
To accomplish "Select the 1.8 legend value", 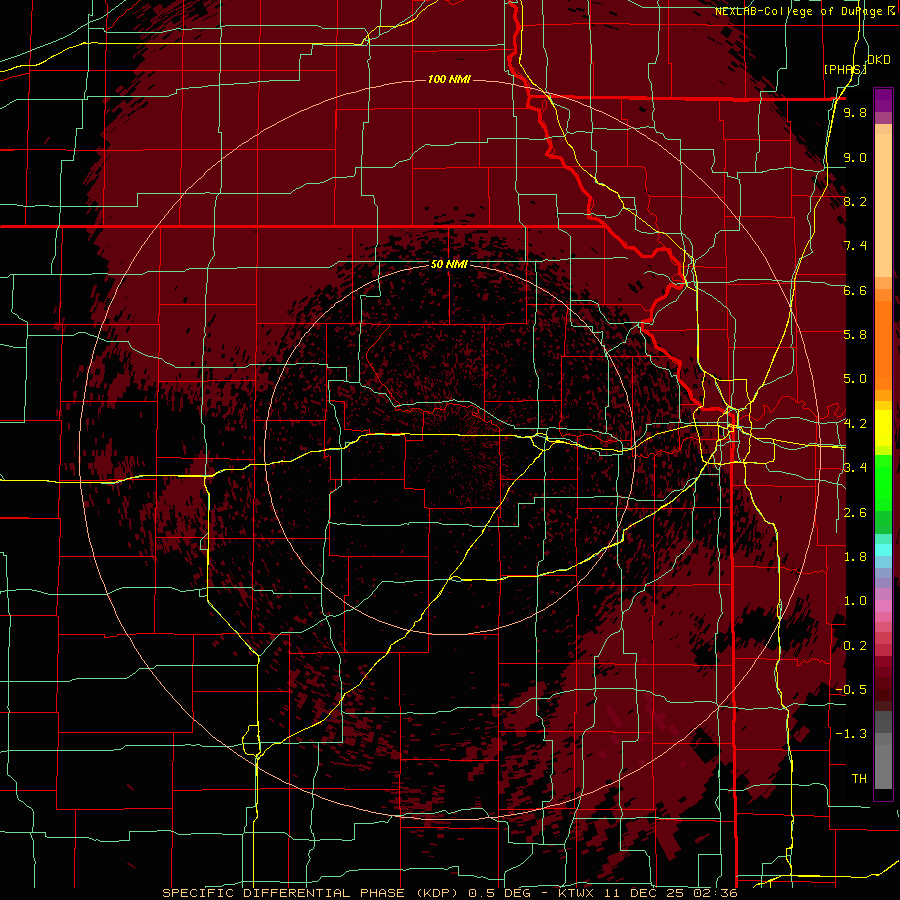I will (855, 557).
